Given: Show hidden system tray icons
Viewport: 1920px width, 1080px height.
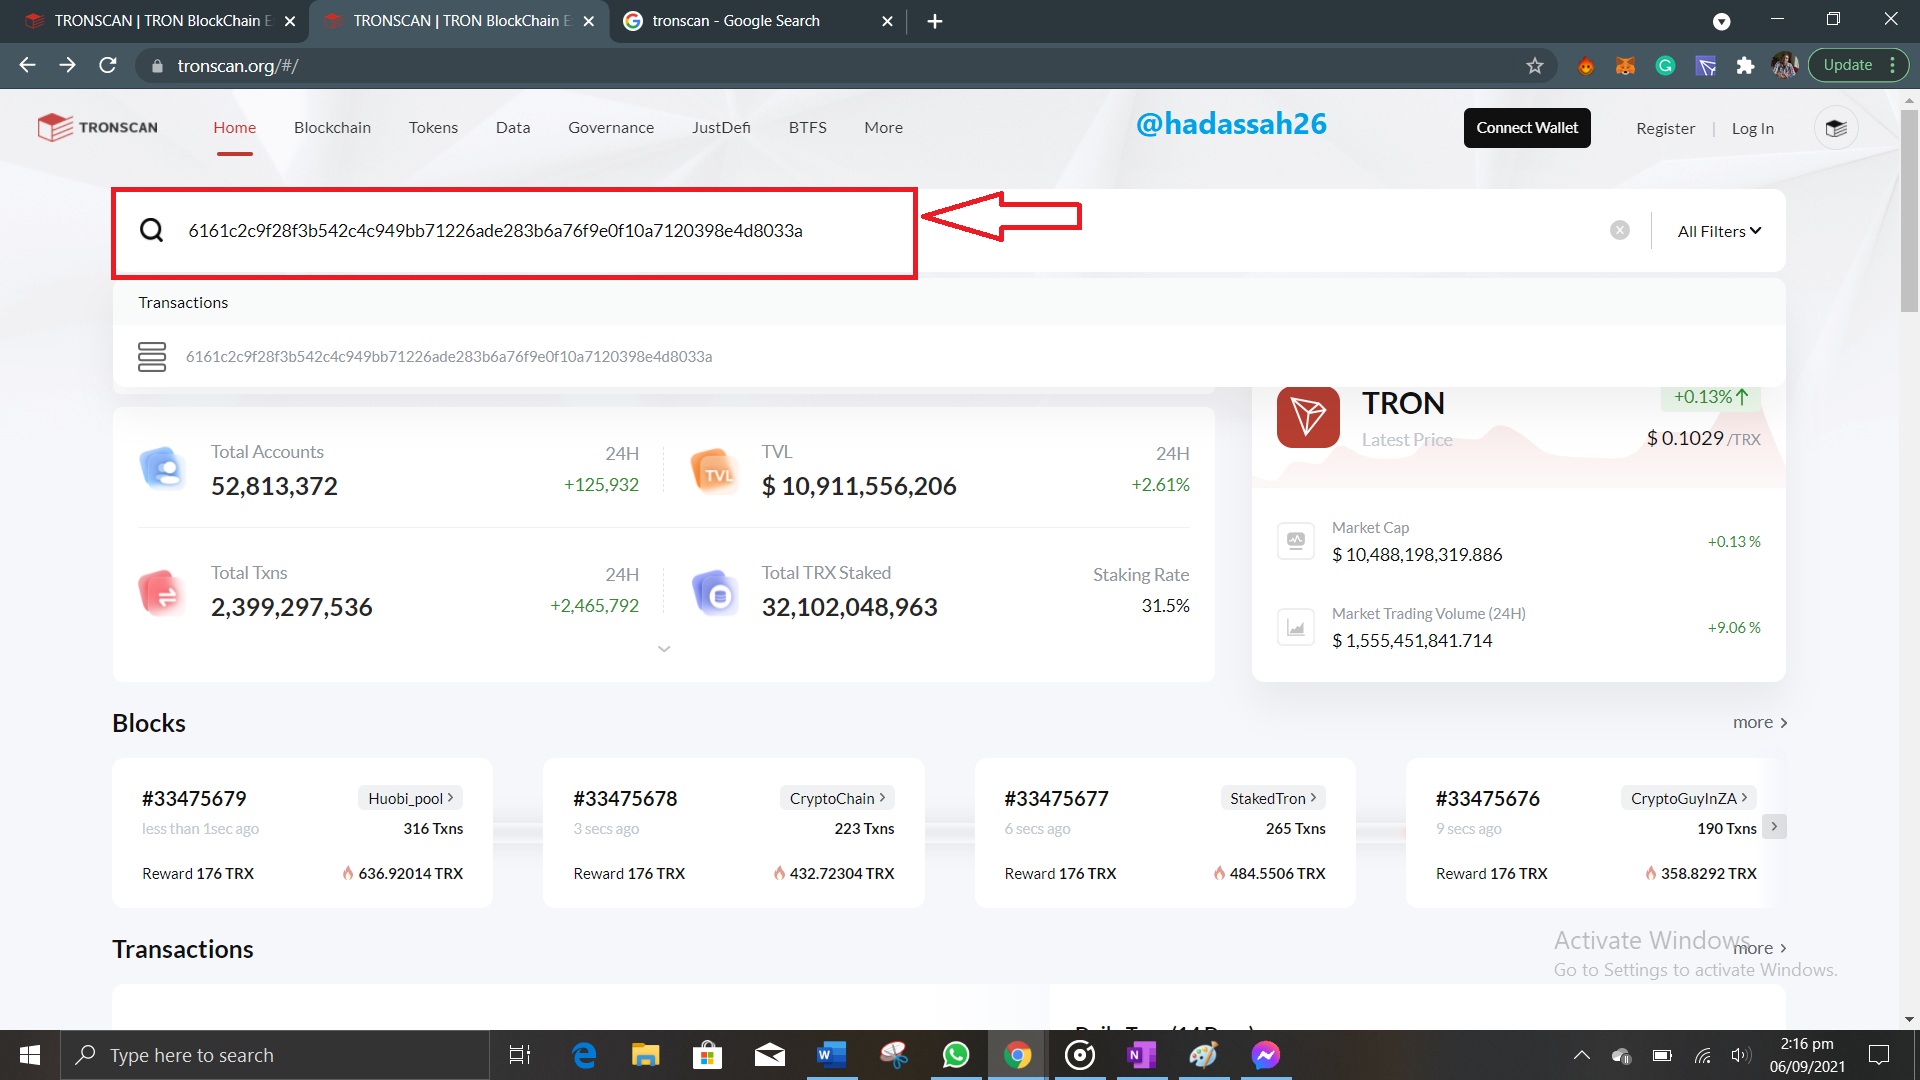Looking at the screenshot, I should (x=1582, y=1055).
